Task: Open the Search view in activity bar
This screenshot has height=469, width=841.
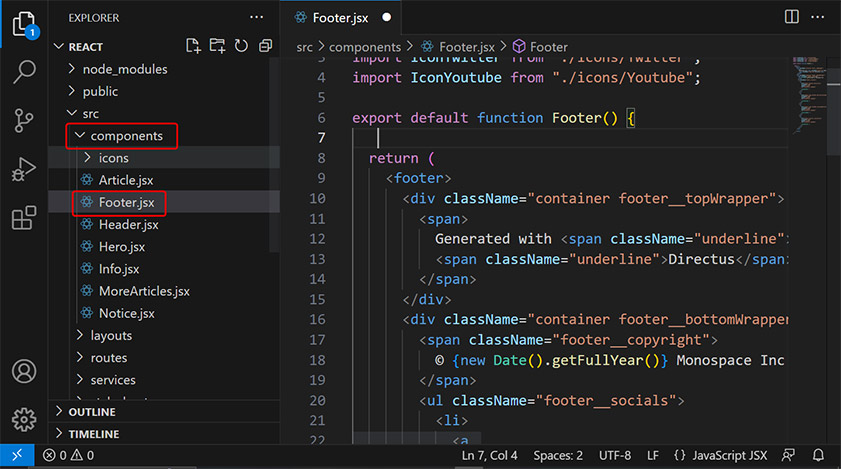Action: [x=25, y=71]
